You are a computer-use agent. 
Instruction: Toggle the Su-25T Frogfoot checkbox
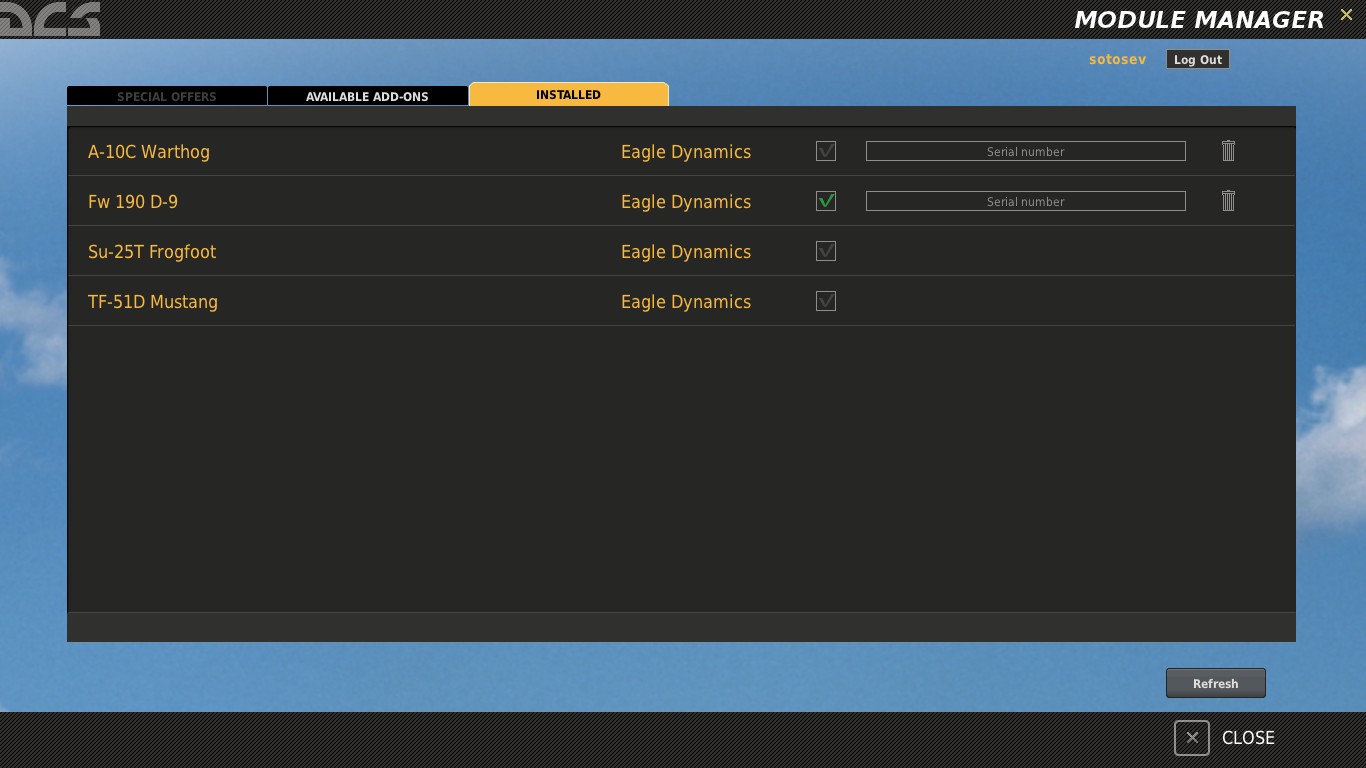826,251
